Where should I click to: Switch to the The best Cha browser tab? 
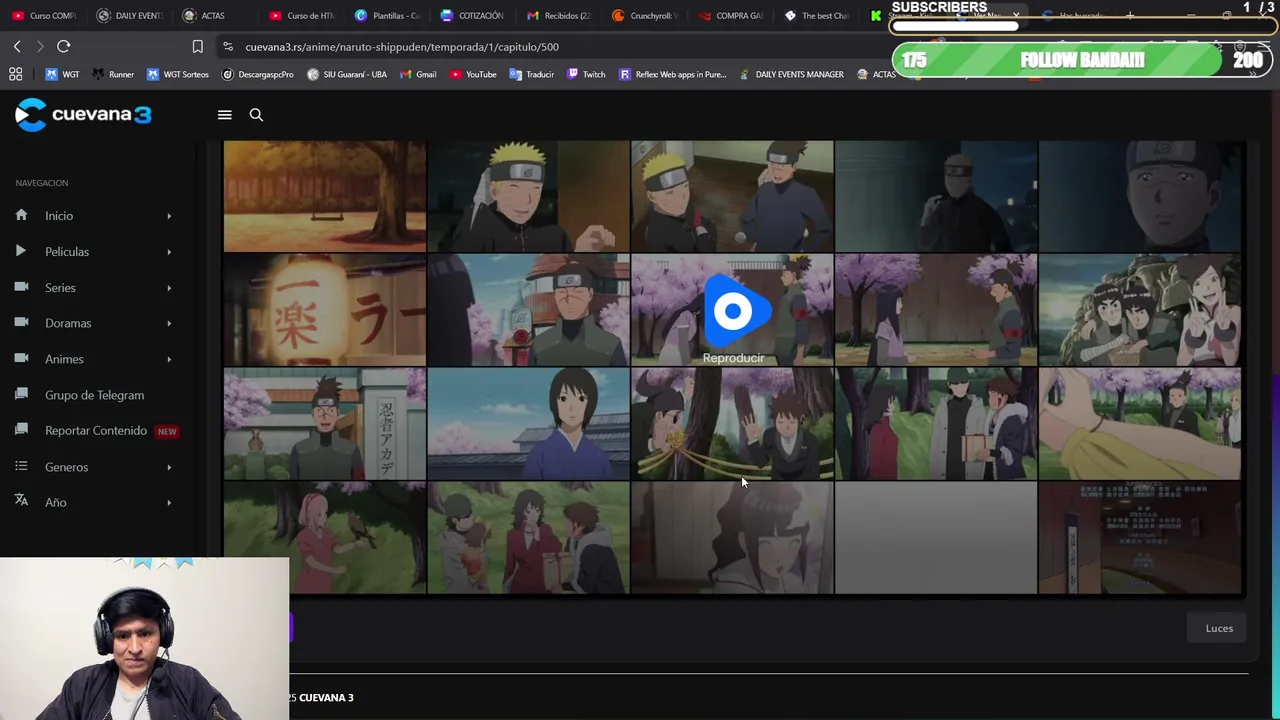click(817, 16)
